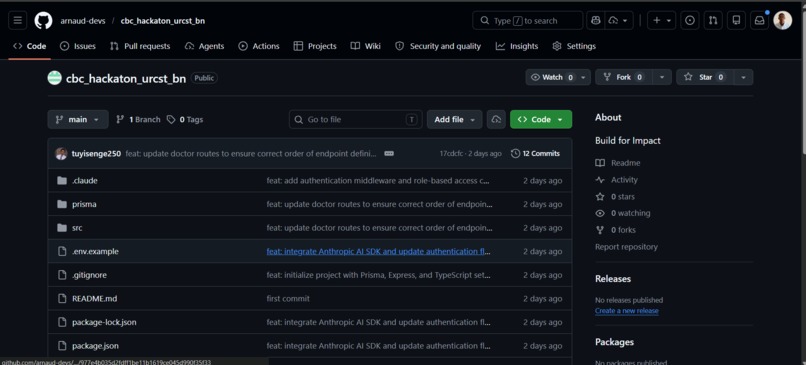This screenshot has height=365, width=806.
Task: Open the user profile avatar menu
Action: pyautogui.click(x=782, y=21)
